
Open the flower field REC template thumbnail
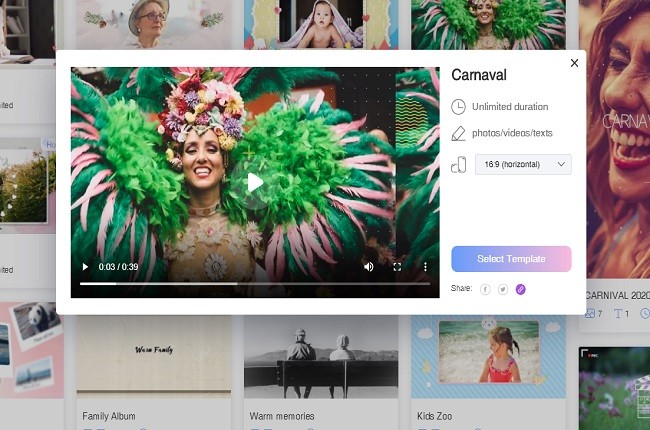coord(614,389)
